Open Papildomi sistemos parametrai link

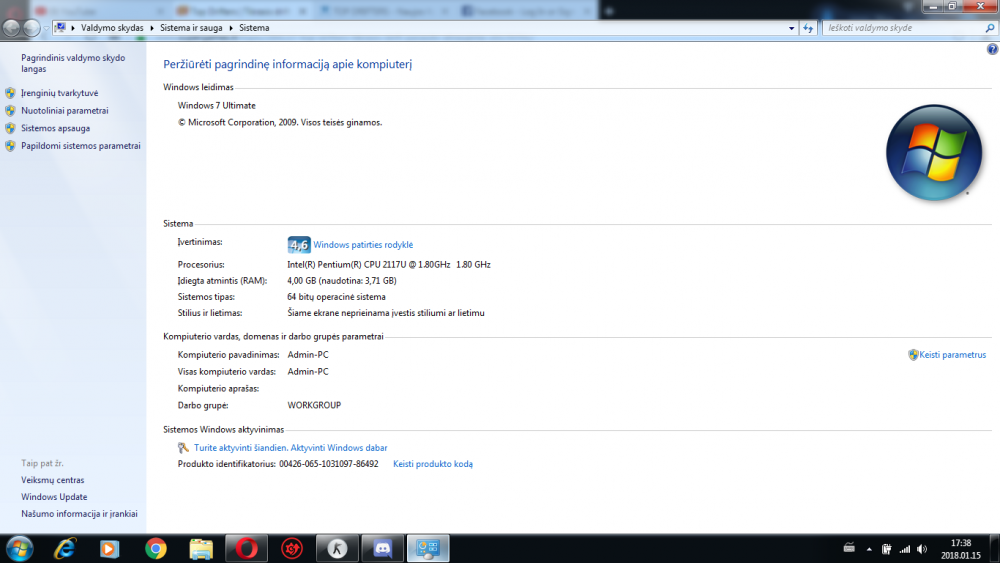80,146
